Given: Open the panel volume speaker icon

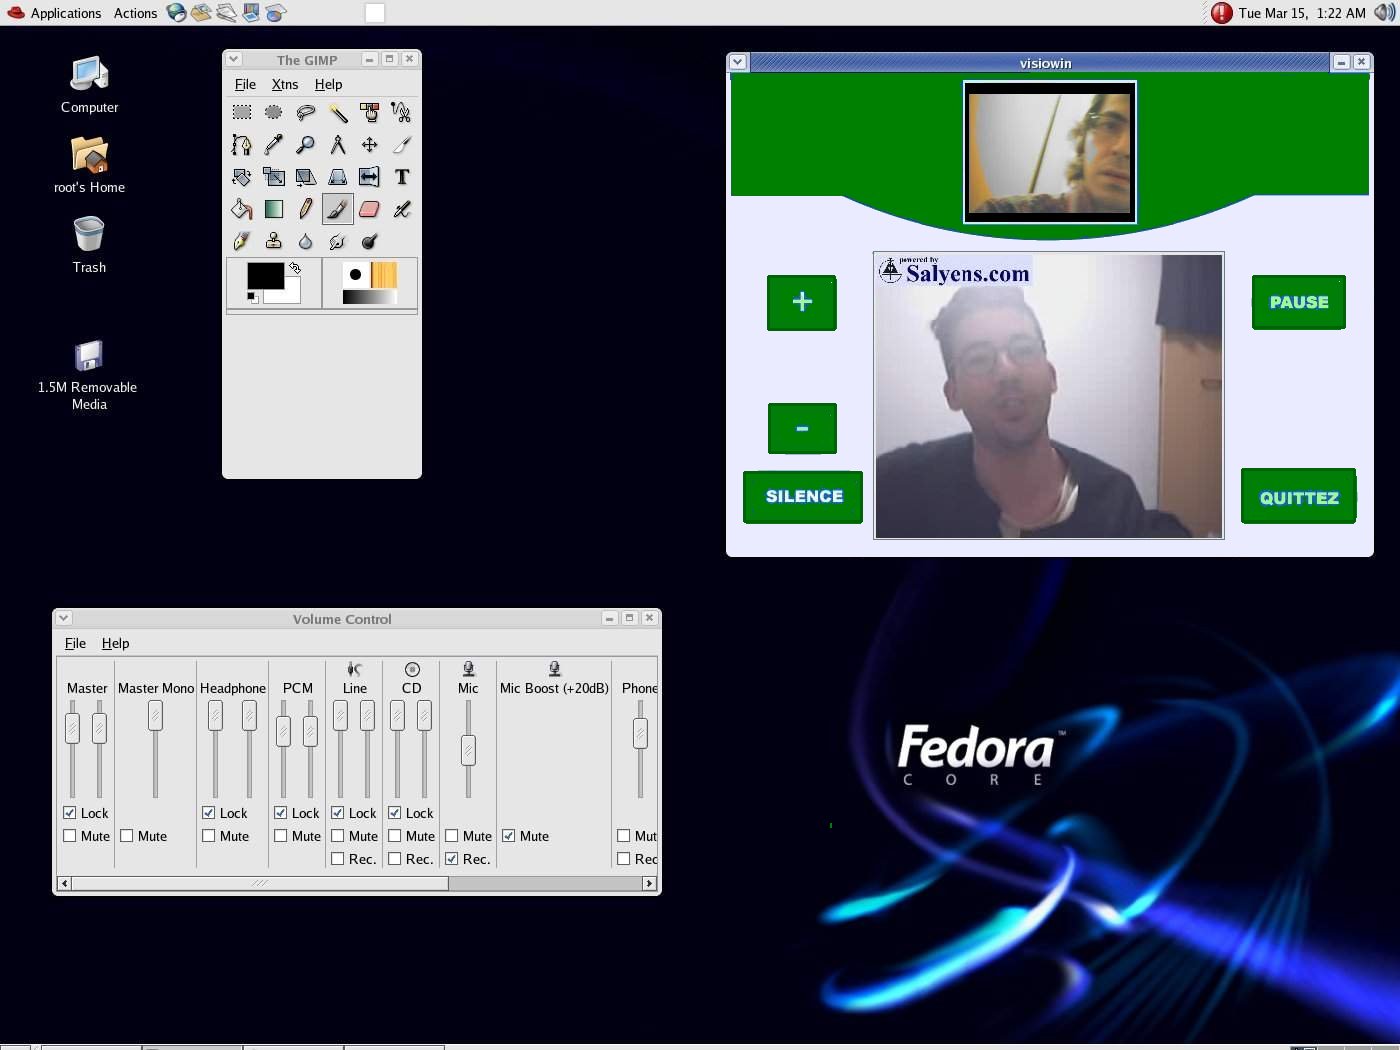Looking at the screenshot, I should [x=1384, y=13].
